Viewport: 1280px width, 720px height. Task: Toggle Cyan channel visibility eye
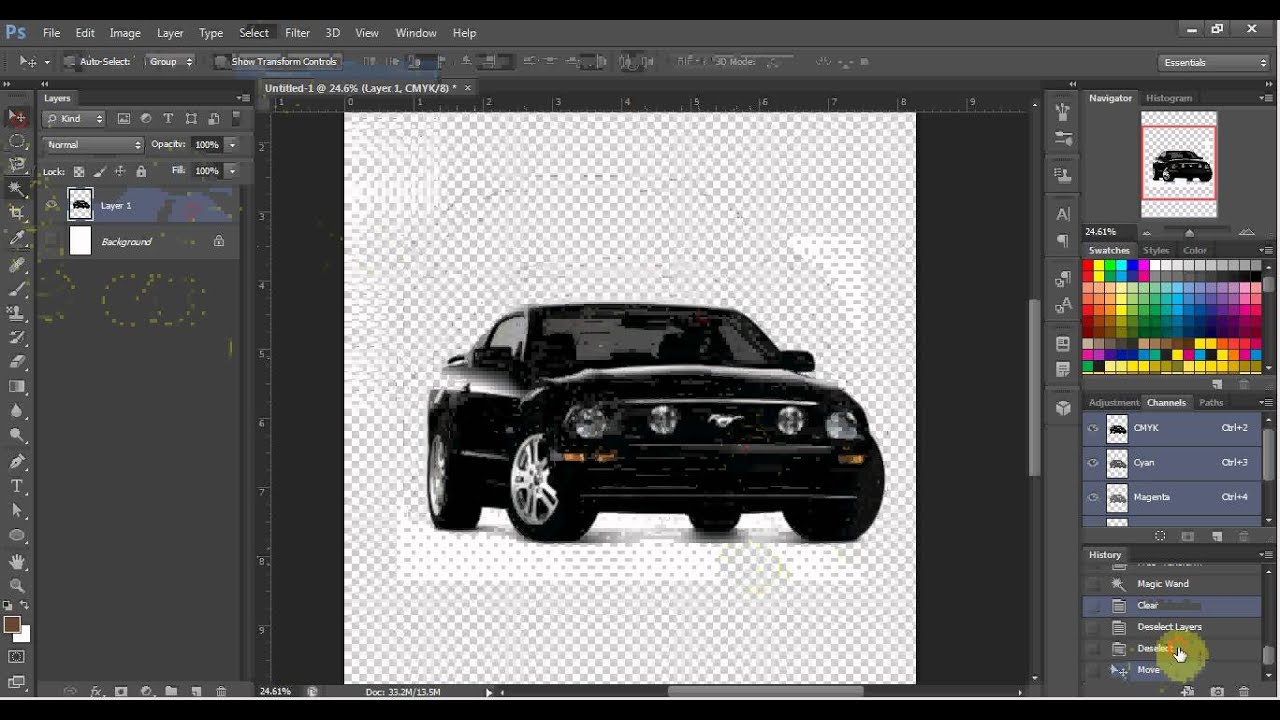tap(1093, 463)
